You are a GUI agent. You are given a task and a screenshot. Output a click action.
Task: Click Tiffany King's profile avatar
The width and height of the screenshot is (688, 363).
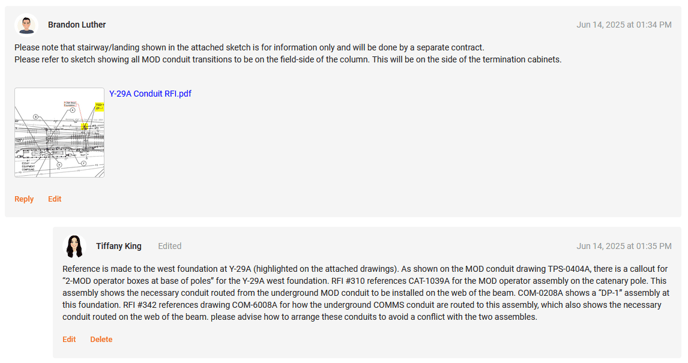pos(74,246)
